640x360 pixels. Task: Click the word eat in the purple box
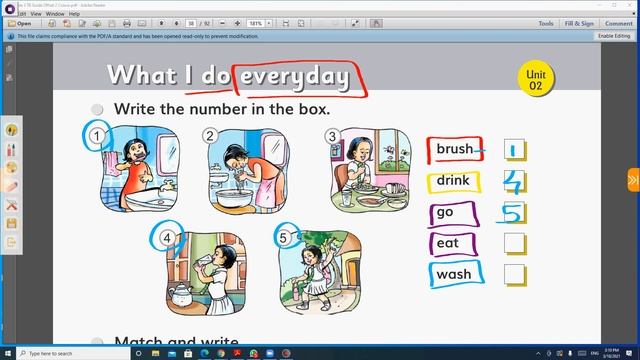[x=447, y=243]
